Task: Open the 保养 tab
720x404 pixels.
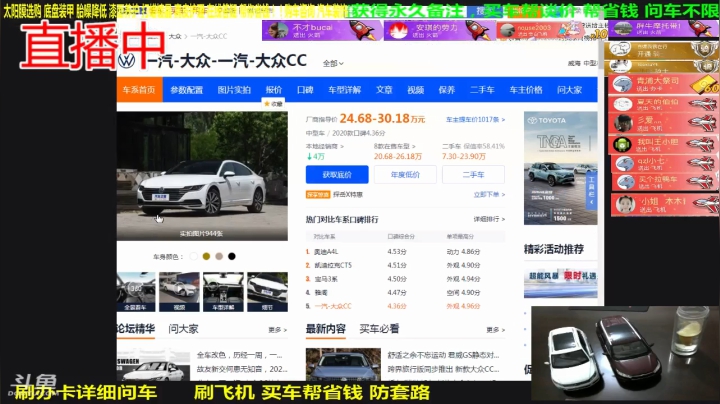Action: (446, 90)
